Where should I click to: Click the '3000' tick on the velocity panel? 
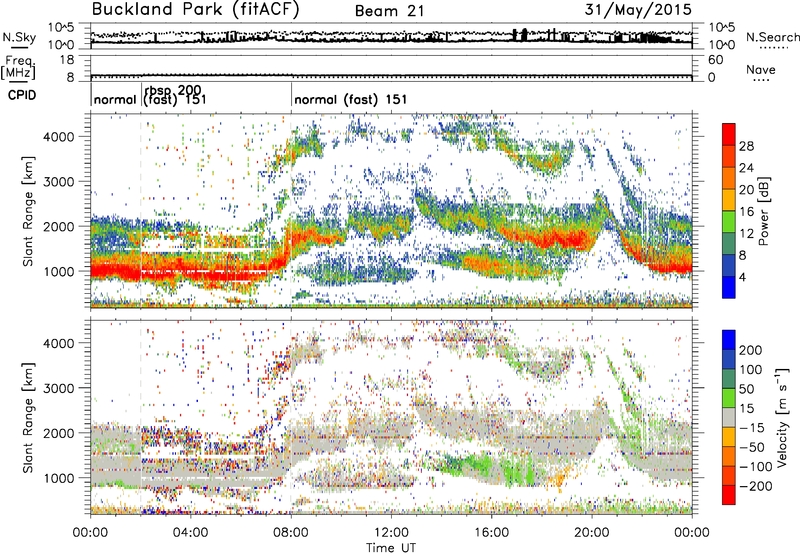click(58, 388)
